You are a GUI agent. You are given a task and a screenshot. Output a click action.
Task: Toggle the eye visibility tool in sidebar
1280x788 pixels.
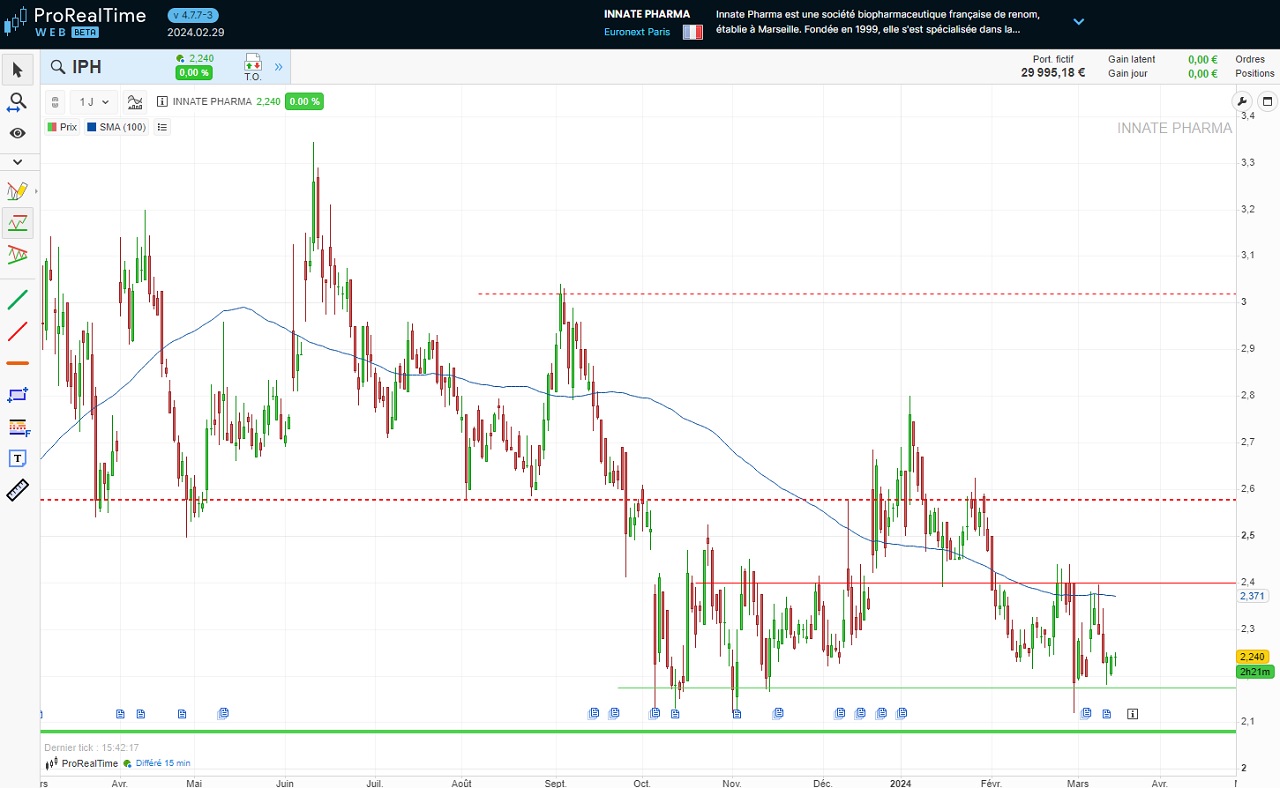click(x=17, y=133)
